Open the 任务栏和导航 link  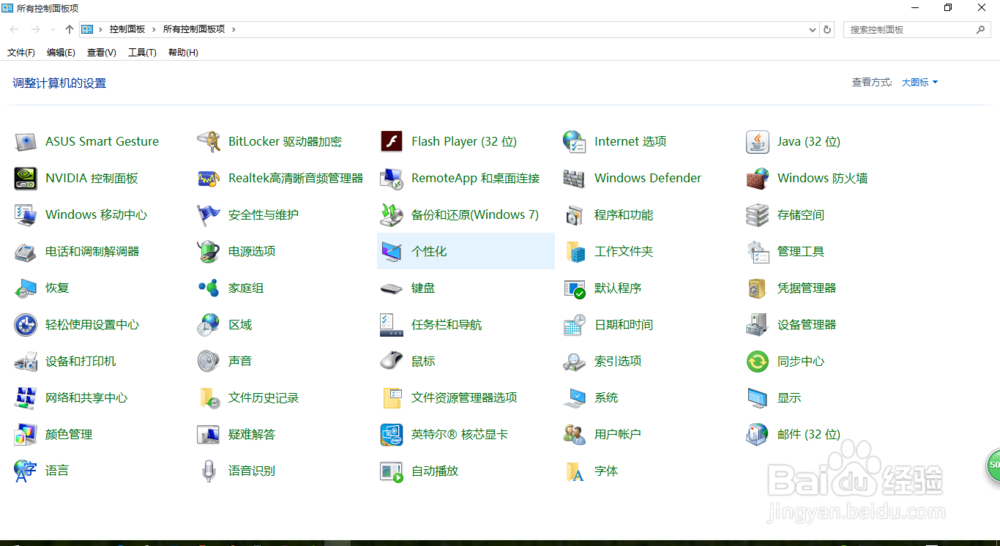[x=446, y=325]
